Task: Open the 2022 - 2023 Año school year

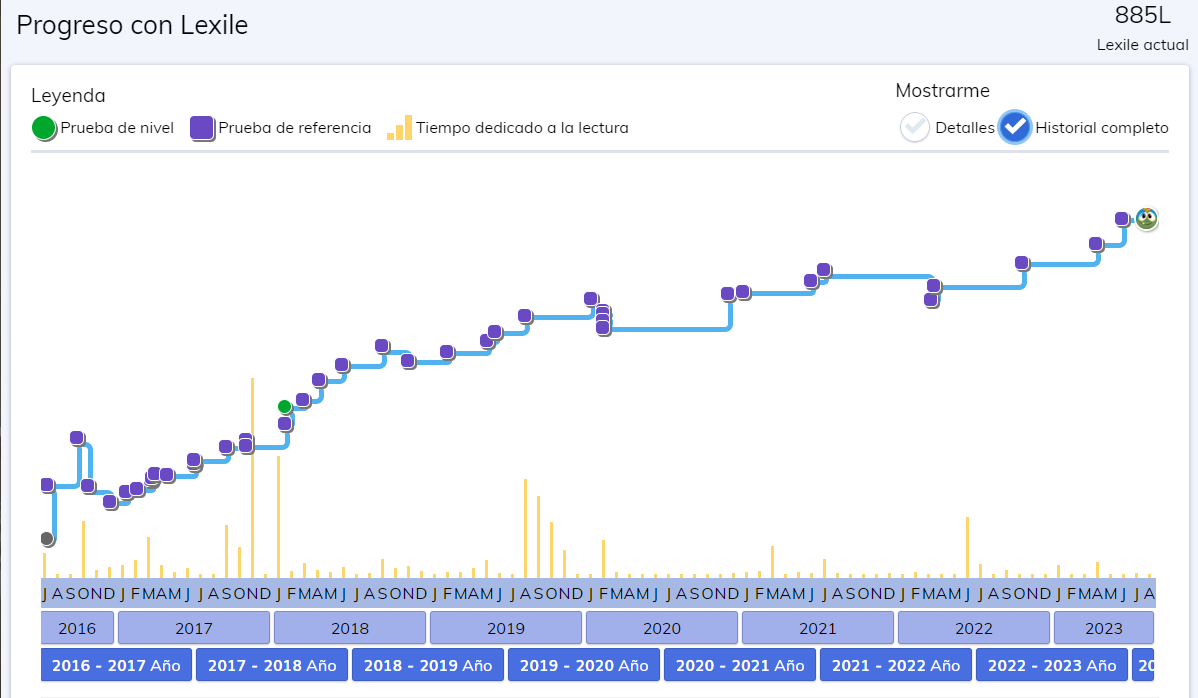Action: 1051,664
